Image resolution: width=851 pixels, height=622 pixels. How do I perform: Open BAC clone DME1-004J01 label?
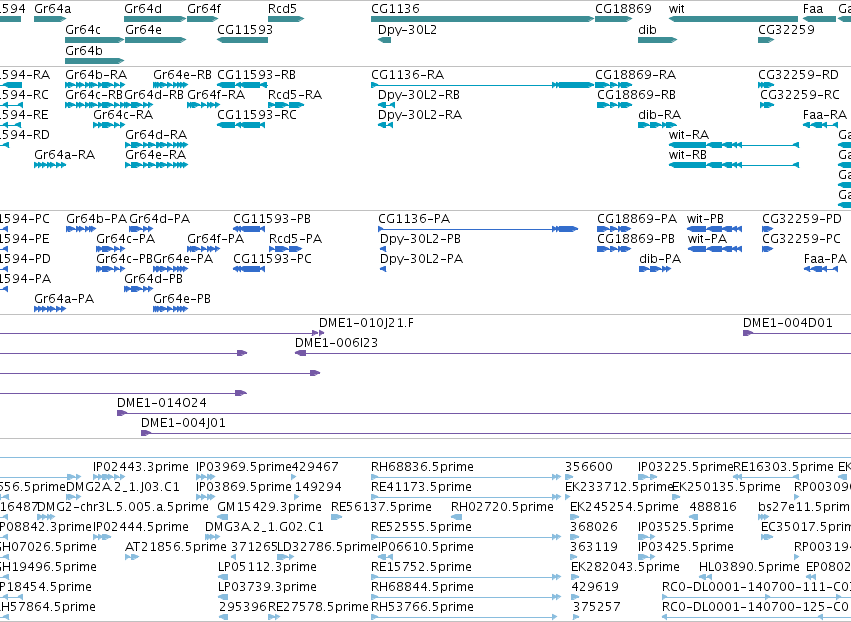[183, 423]
